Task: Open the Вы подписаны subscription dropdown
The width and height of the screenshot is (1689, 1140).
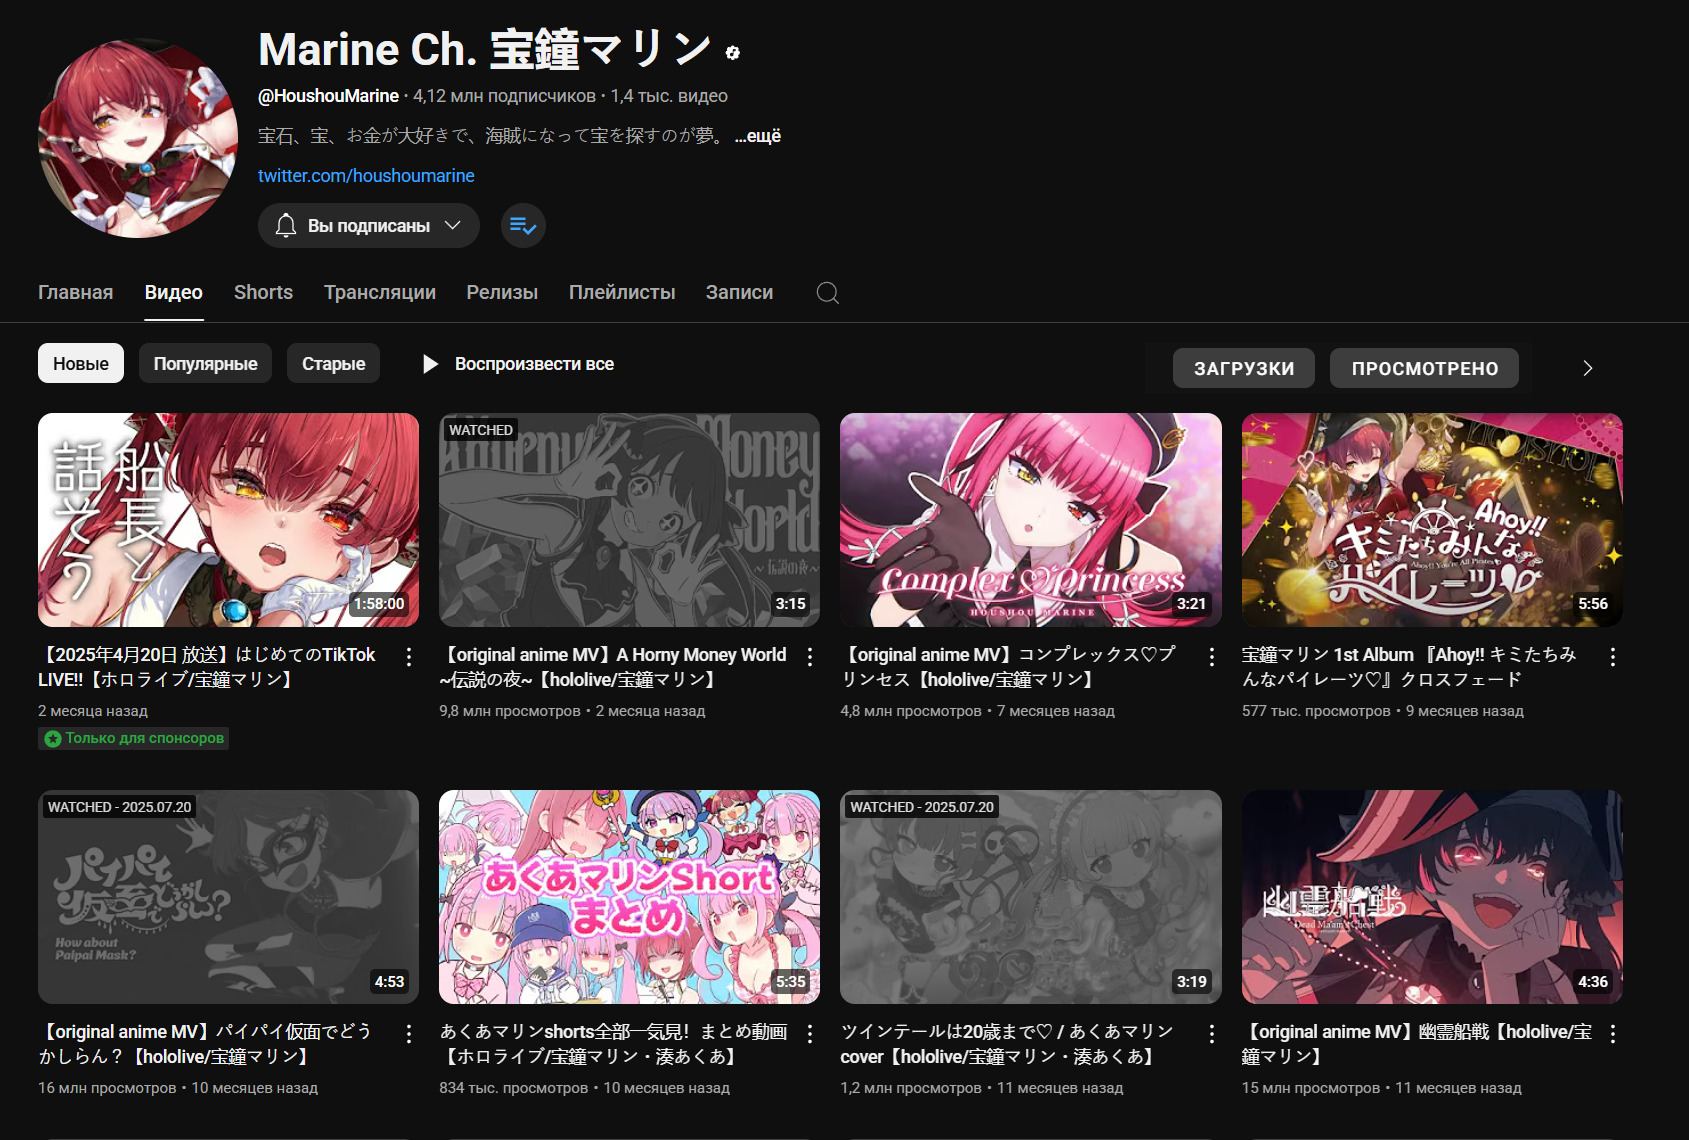Action: point(368,226)
